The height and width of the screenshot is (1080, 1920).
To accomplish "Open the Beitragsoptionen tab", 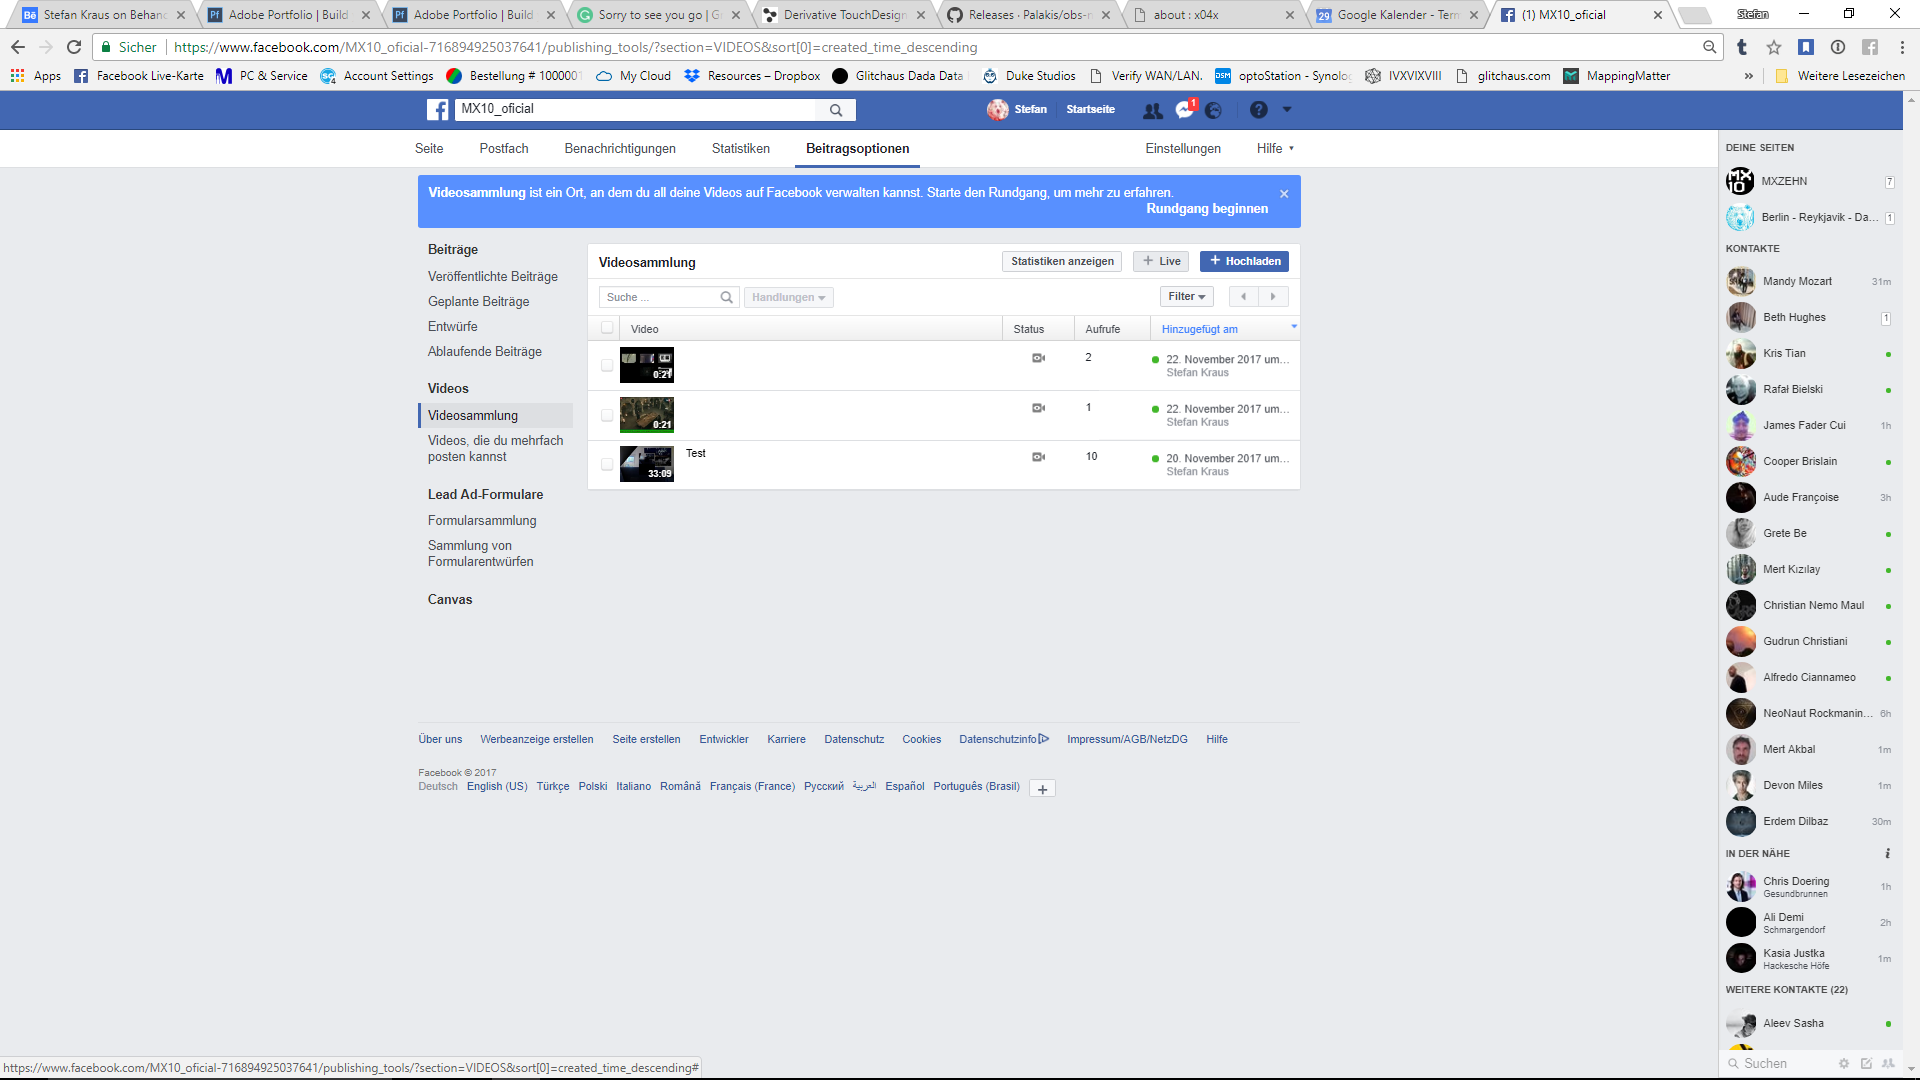I will tap(858, 149).
